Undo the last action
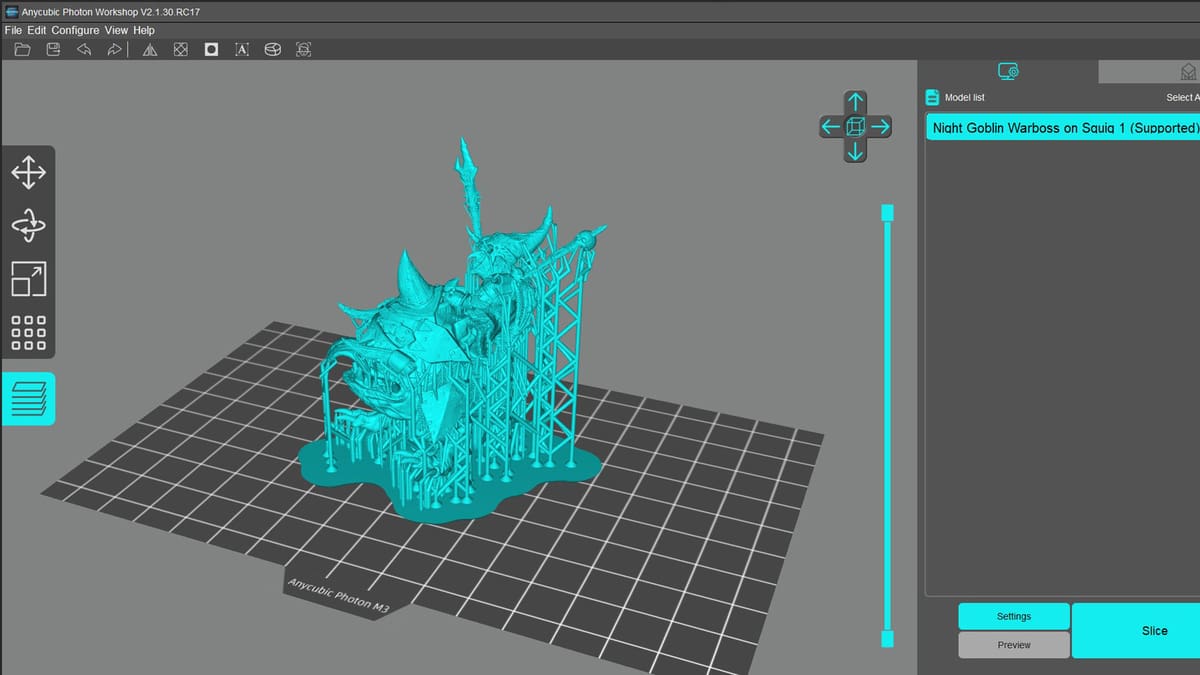The image size is (1200, 675). click(84, 49)
